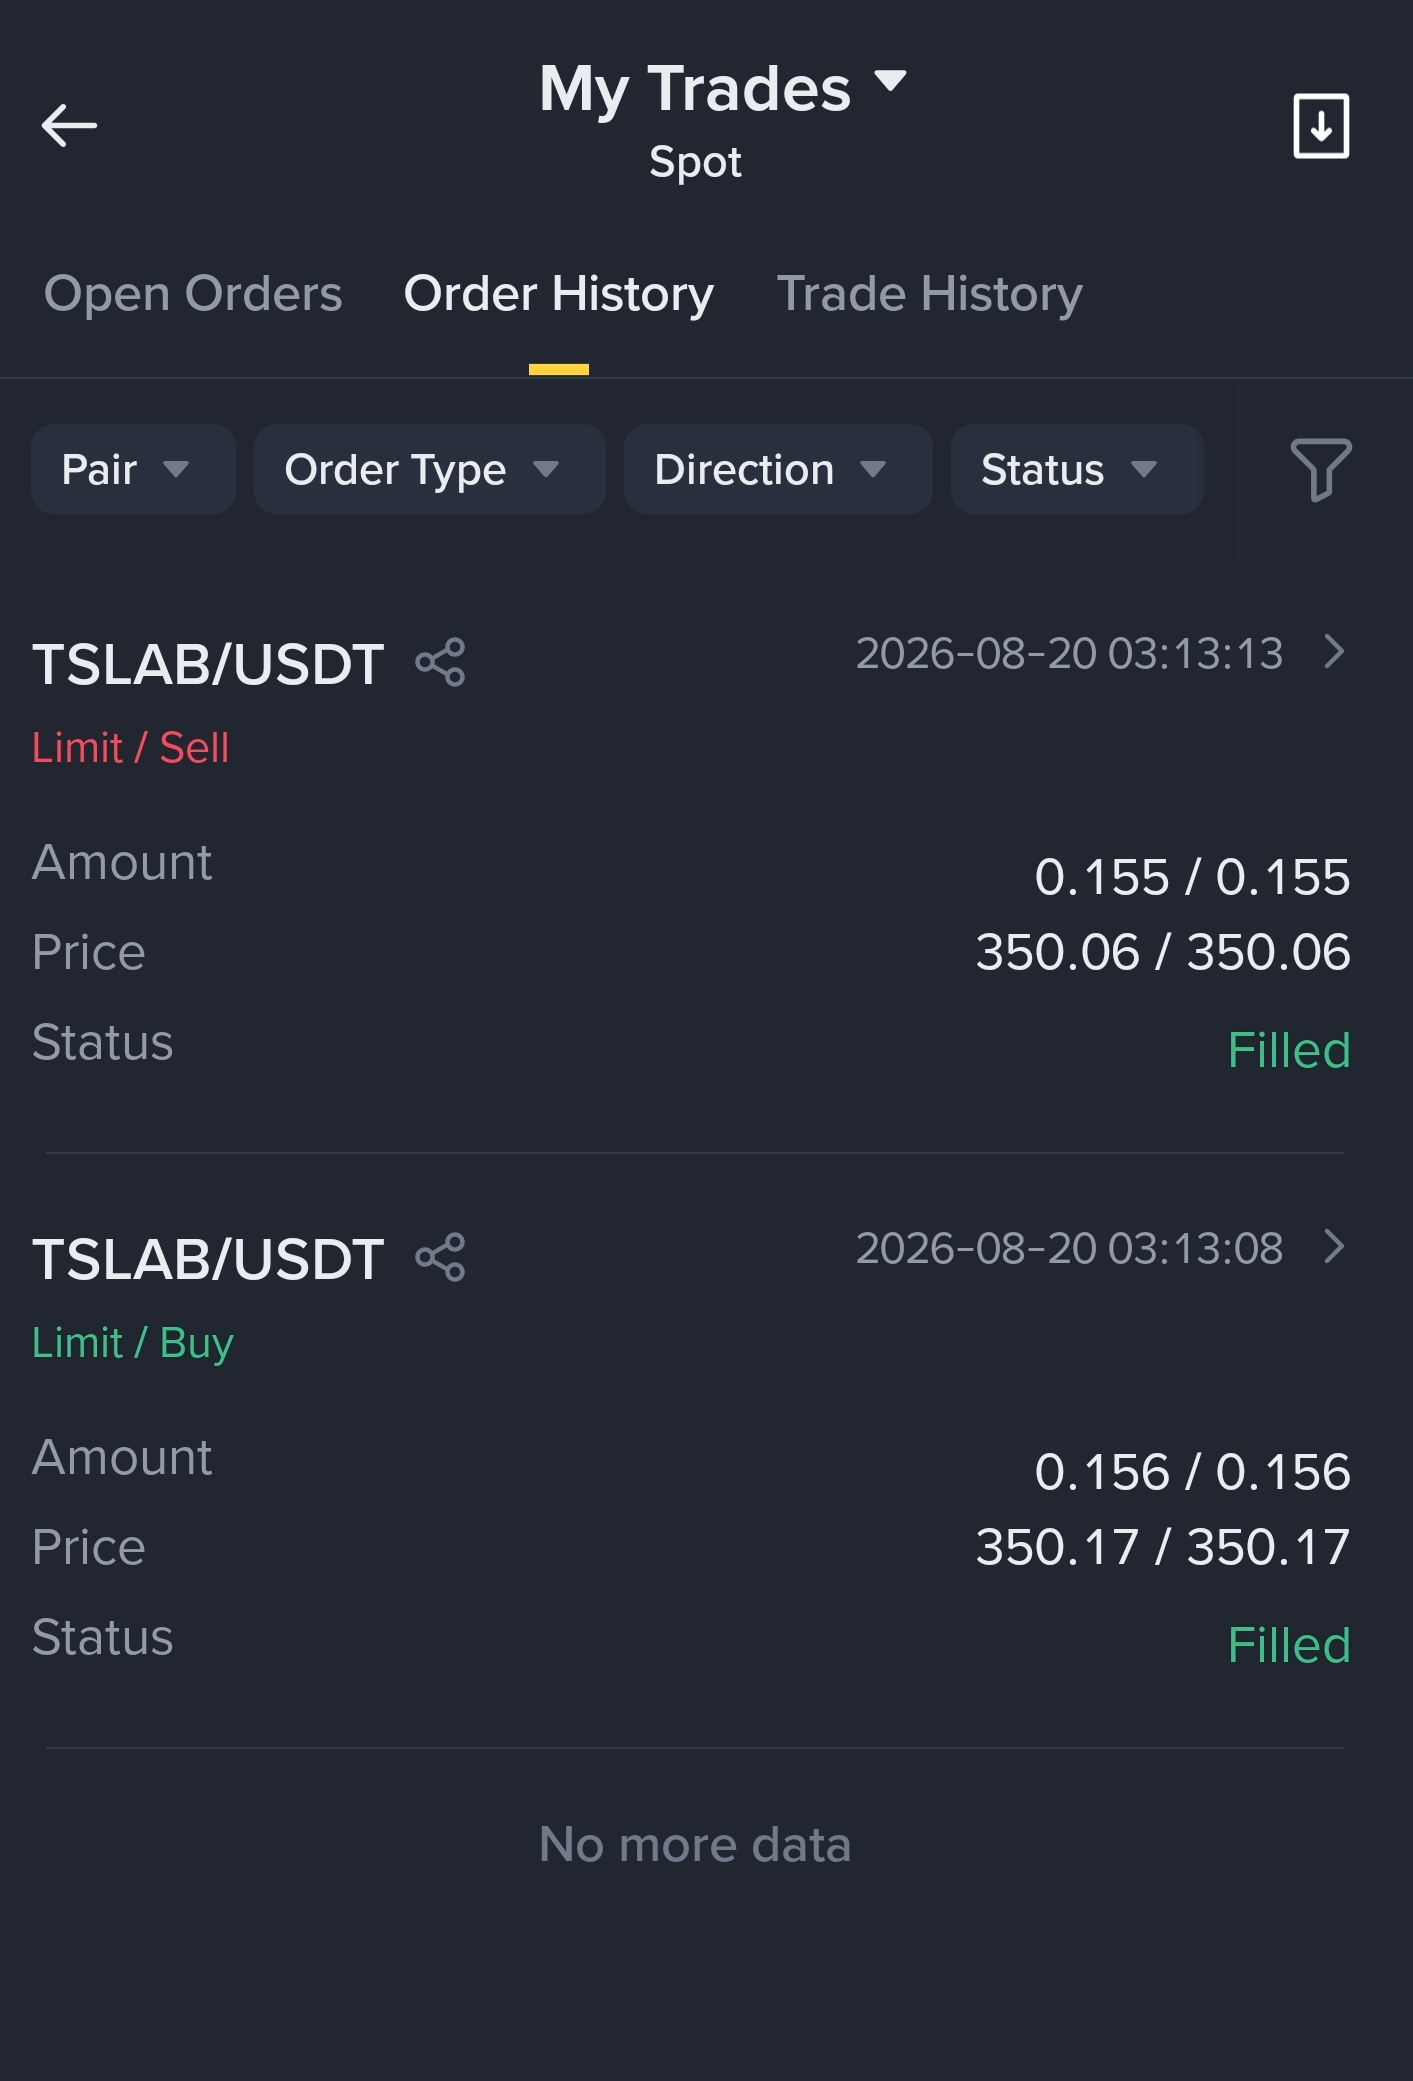
Task: Tap the buy order timestamp 03:13:08
Action: (x=1069, y=1249)
